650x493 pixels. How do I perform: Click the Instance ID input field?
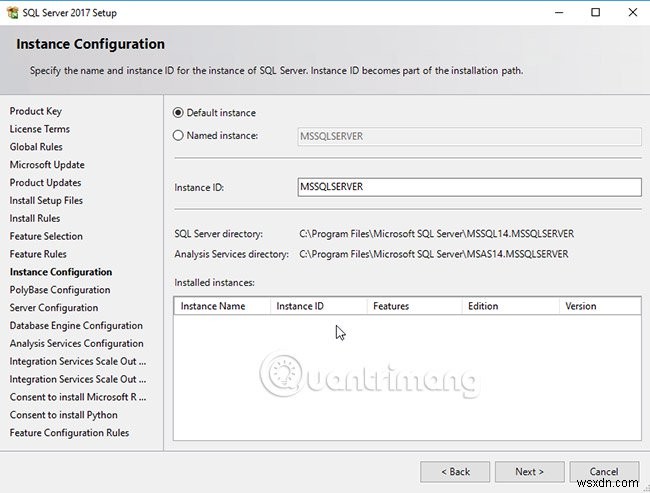(469, 187)
